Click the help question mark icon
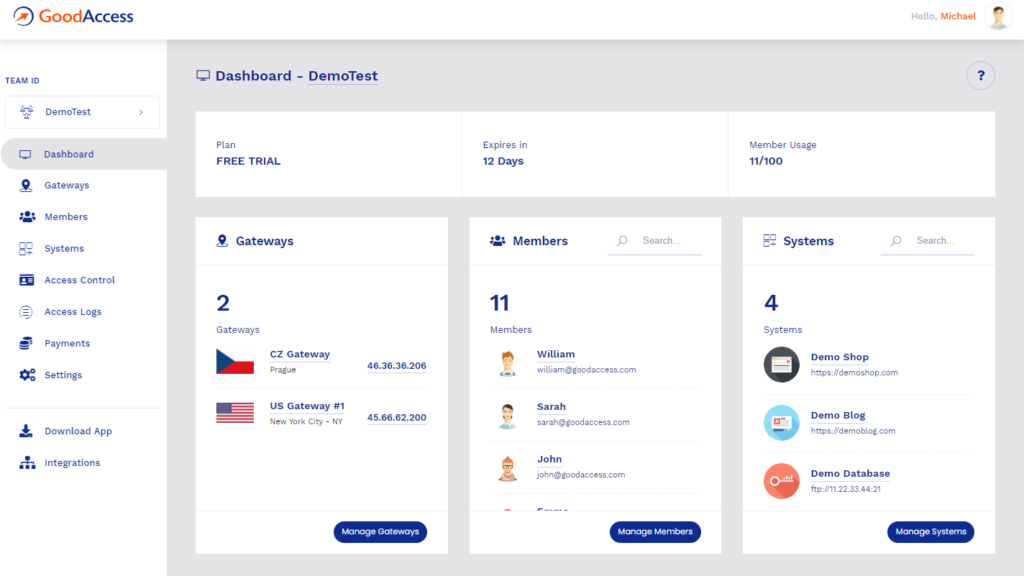Viewport: 1024px width, 576px height. point(980,75)
